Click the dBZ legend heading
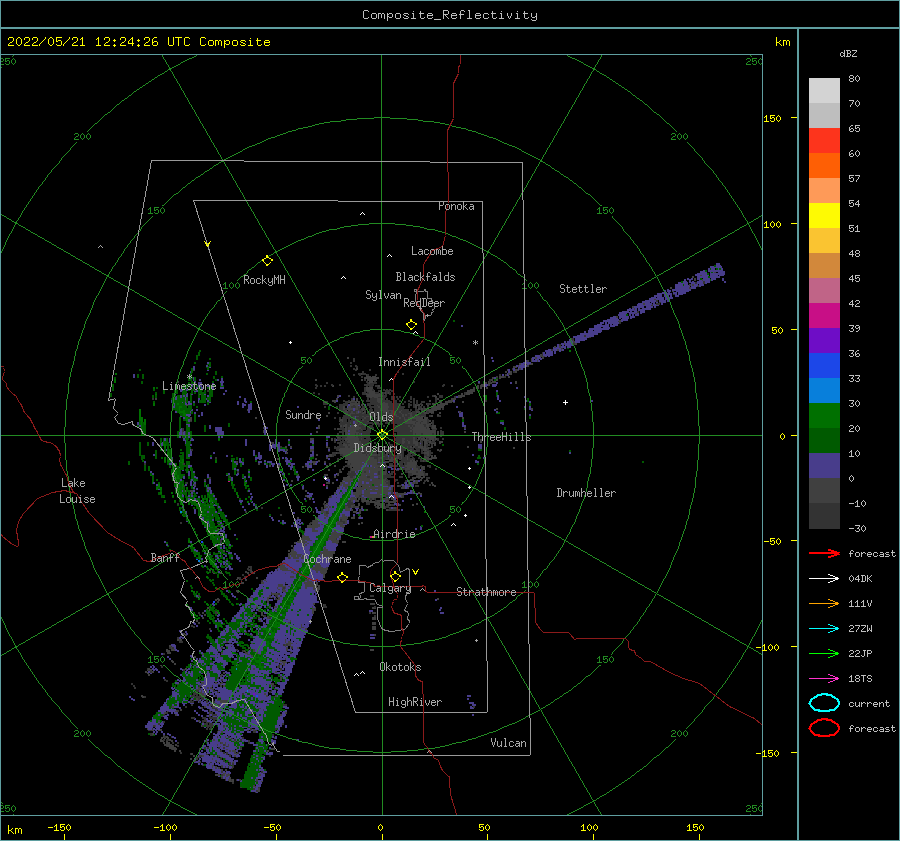900x841 pixels. click(848, 54)
